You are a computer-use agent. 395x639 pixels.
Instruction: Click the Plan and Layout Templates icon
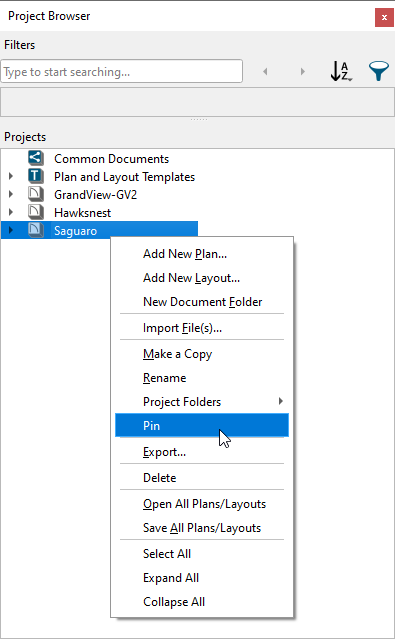pos(36,176)
